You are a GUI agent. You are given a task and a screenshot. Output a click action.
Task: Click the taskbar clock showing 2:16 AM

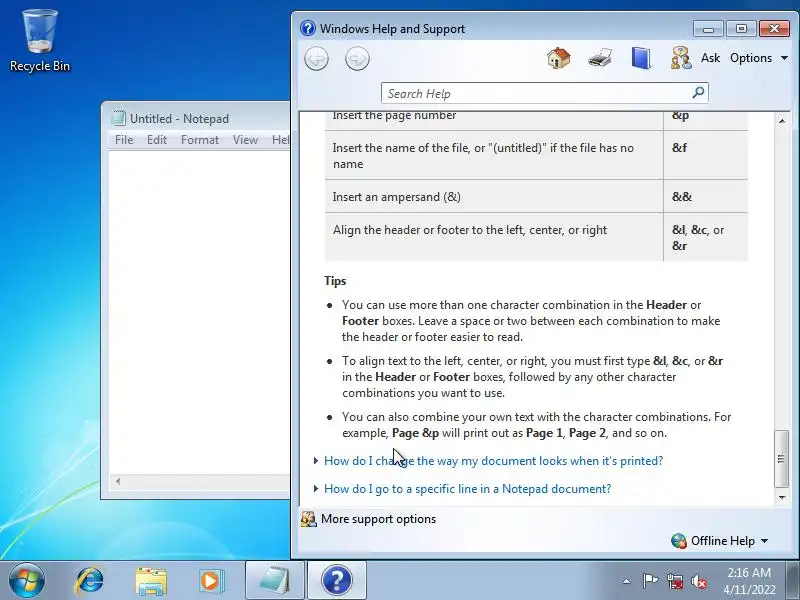(749, 581)
